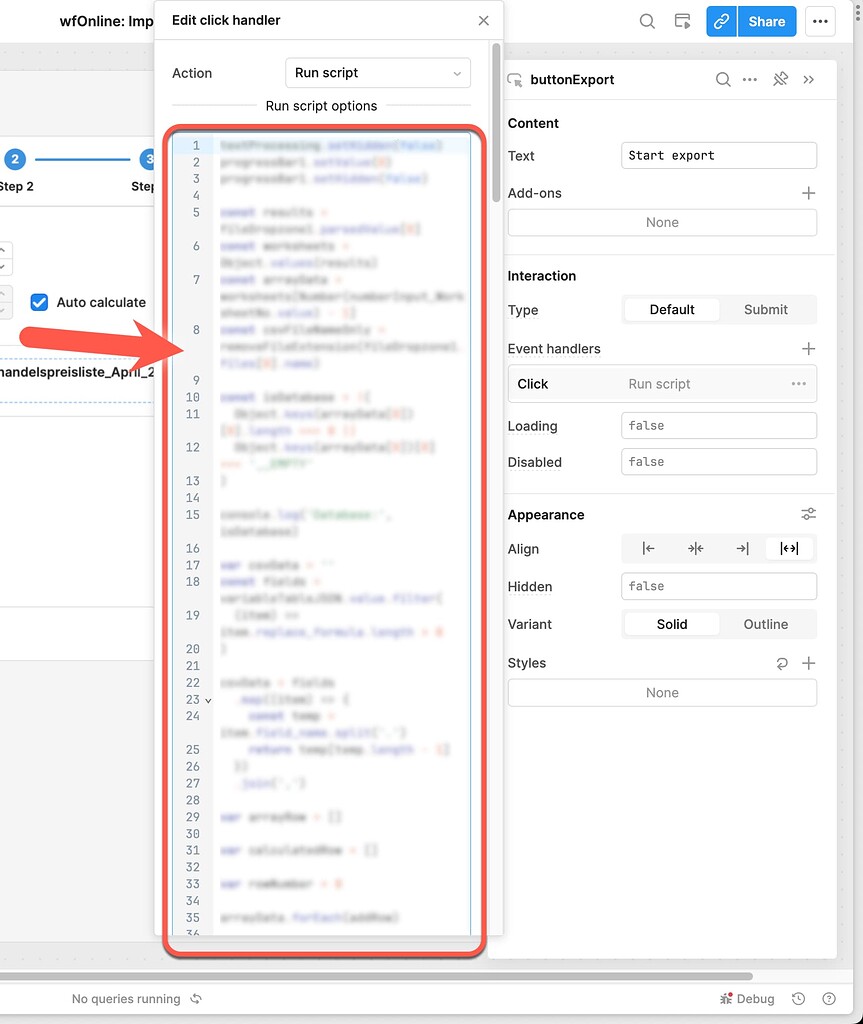Add a new event handler with plus icon
The image size is (863, 1024).
click(808, 349)
